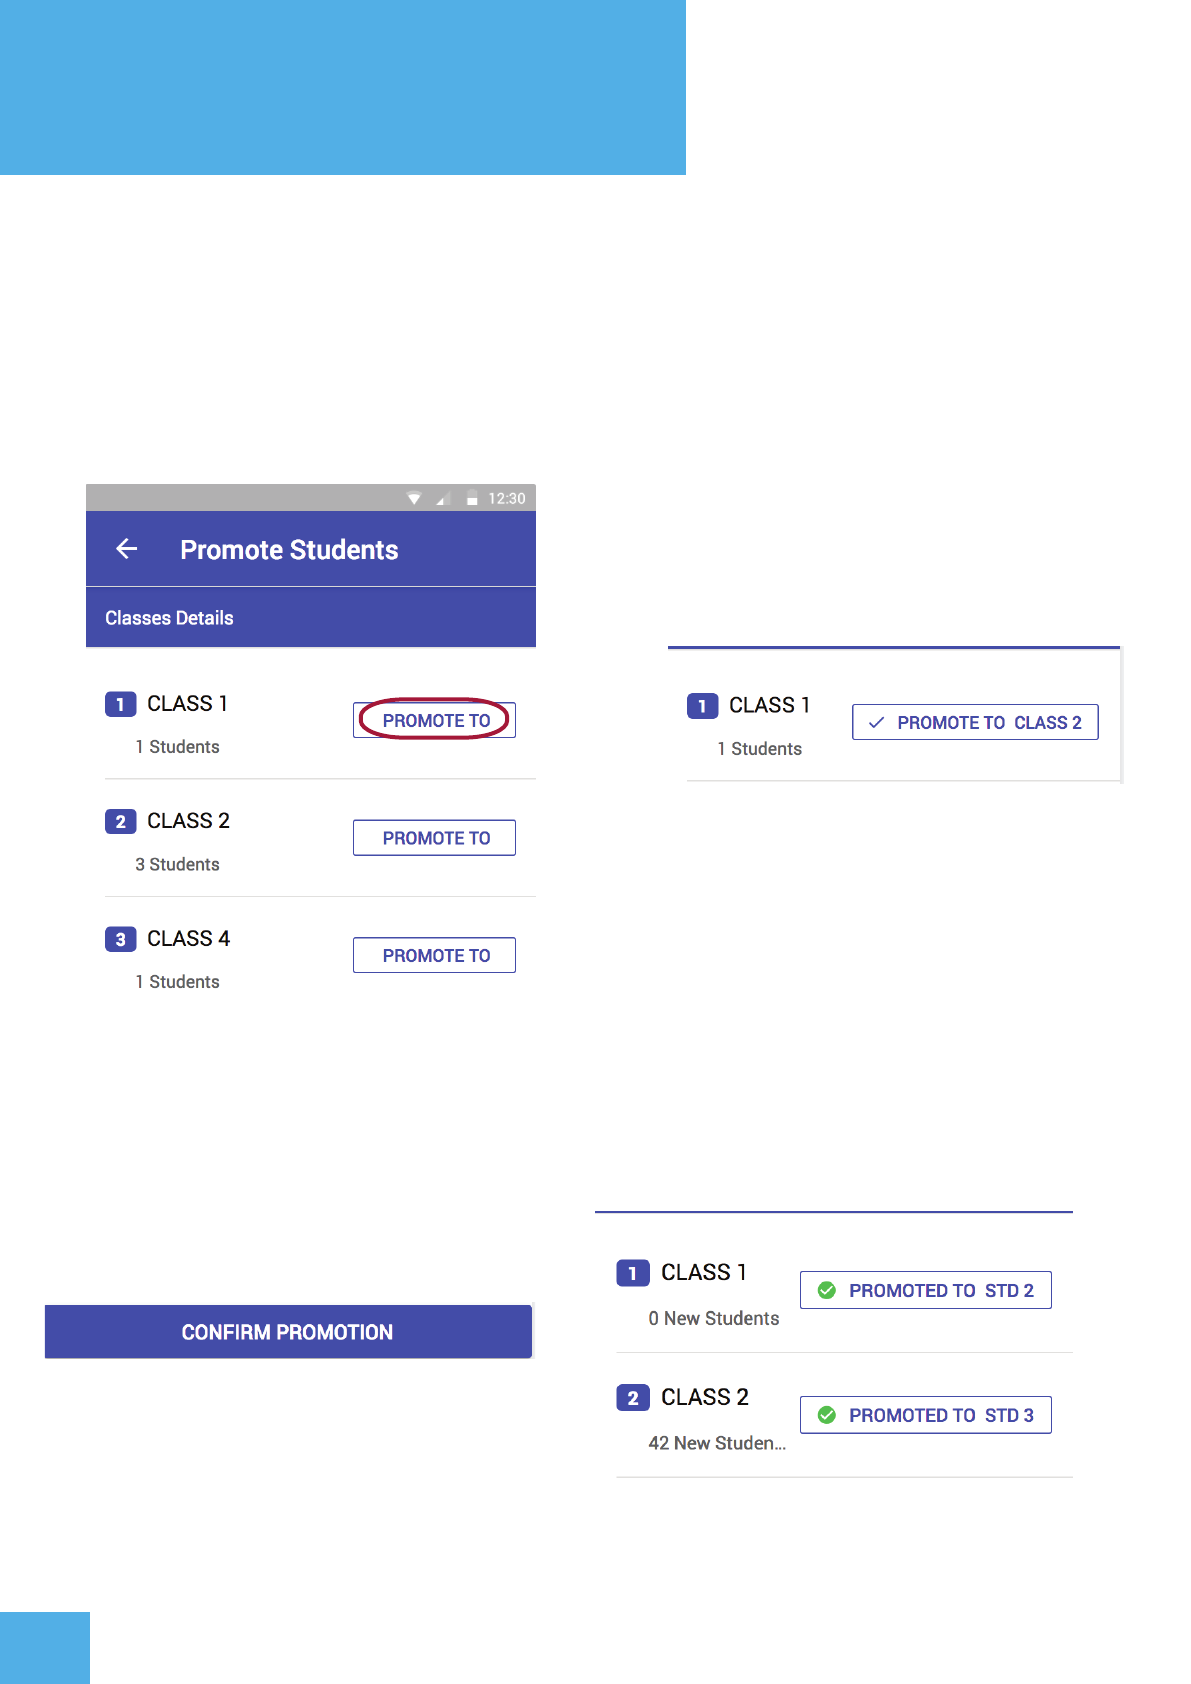Tap the back arrow in Promote Students header

tap(127, 549)
